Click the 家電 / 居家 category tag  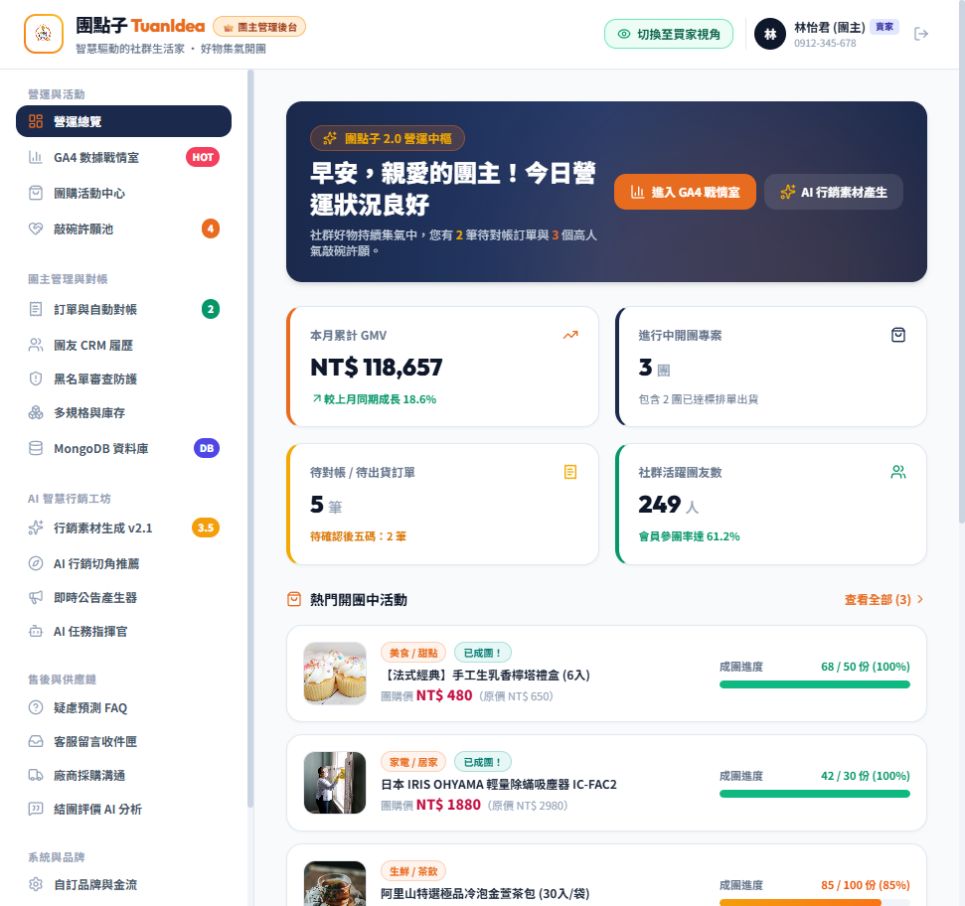[413, 762]
